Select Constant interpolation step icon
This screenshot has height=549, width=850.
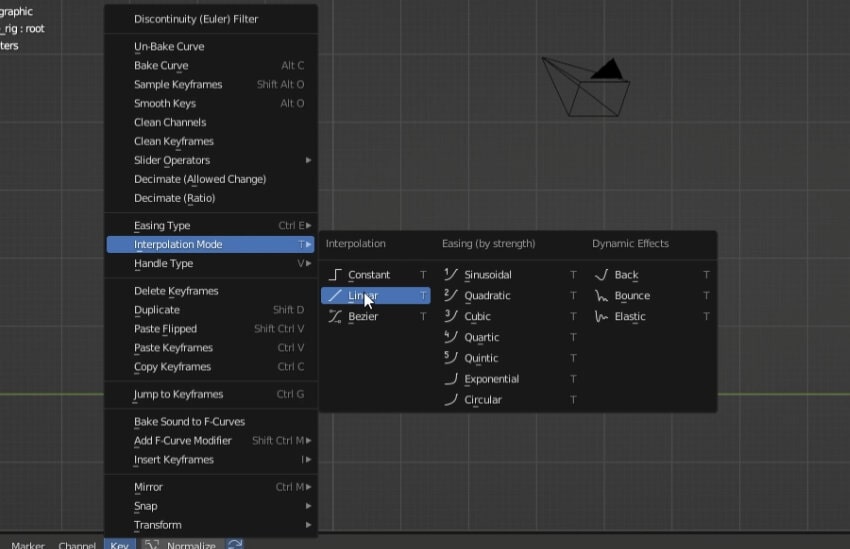(335, 275)
